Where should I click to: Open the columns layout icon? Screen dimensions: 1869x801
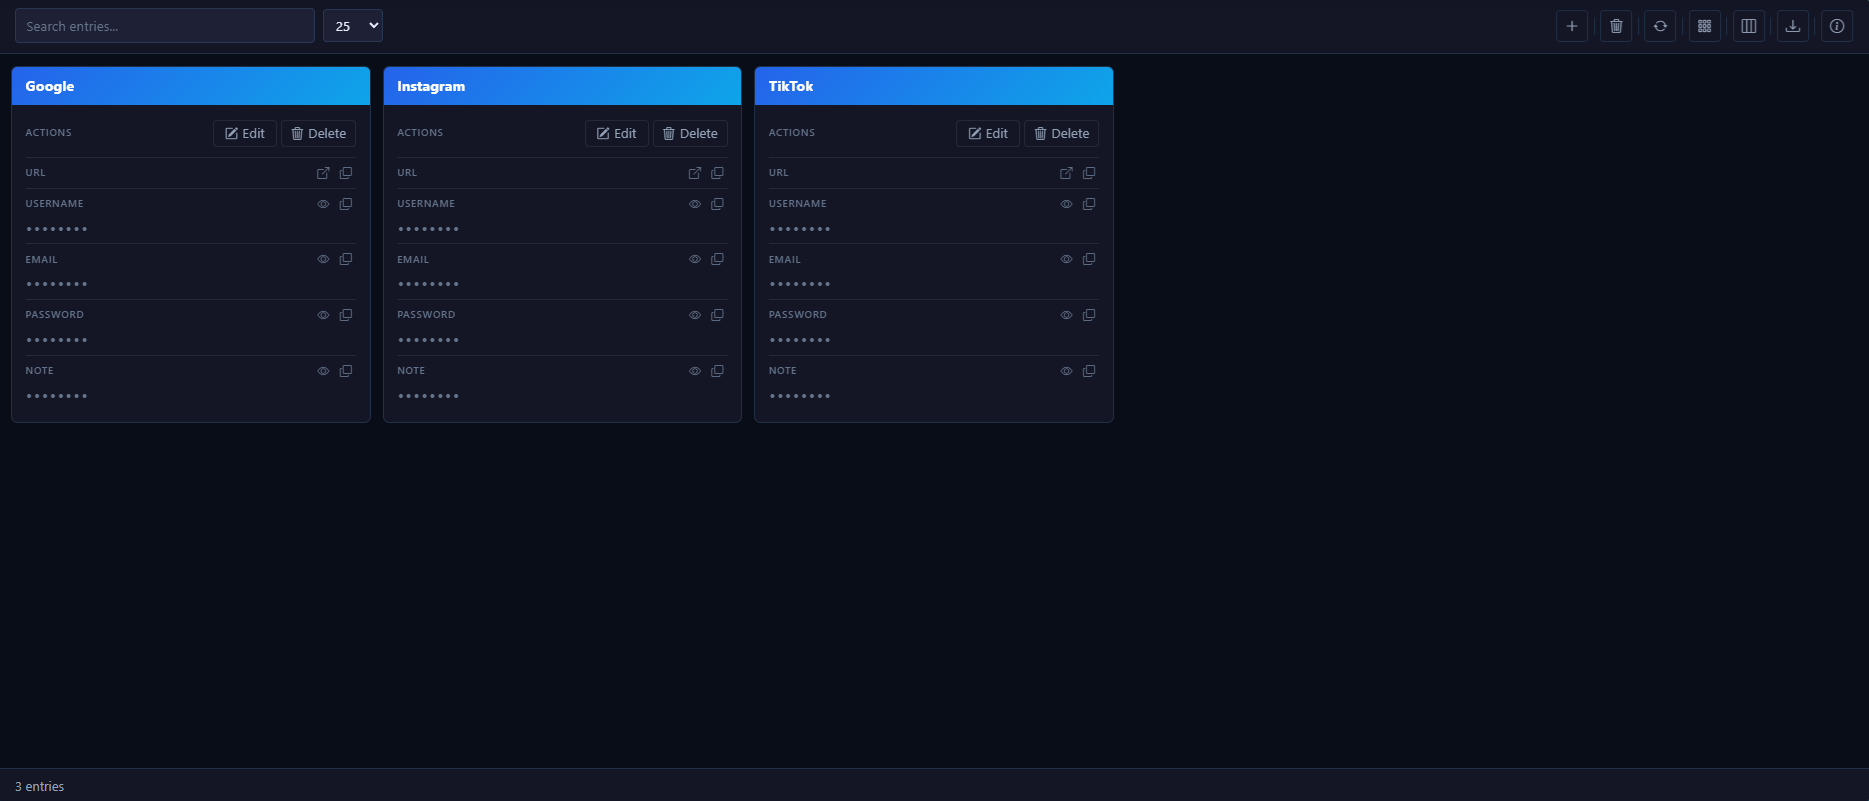click(1749, 26)
